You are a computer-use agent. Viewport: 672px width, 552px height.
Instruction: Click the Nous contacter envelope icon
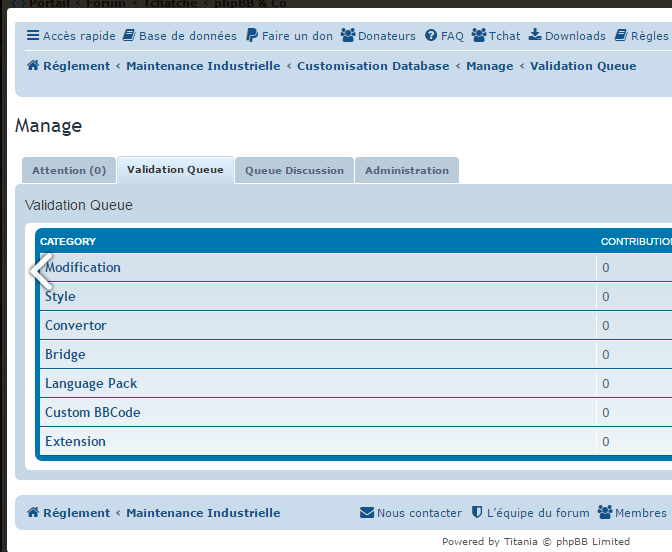[x=366, y=513]
